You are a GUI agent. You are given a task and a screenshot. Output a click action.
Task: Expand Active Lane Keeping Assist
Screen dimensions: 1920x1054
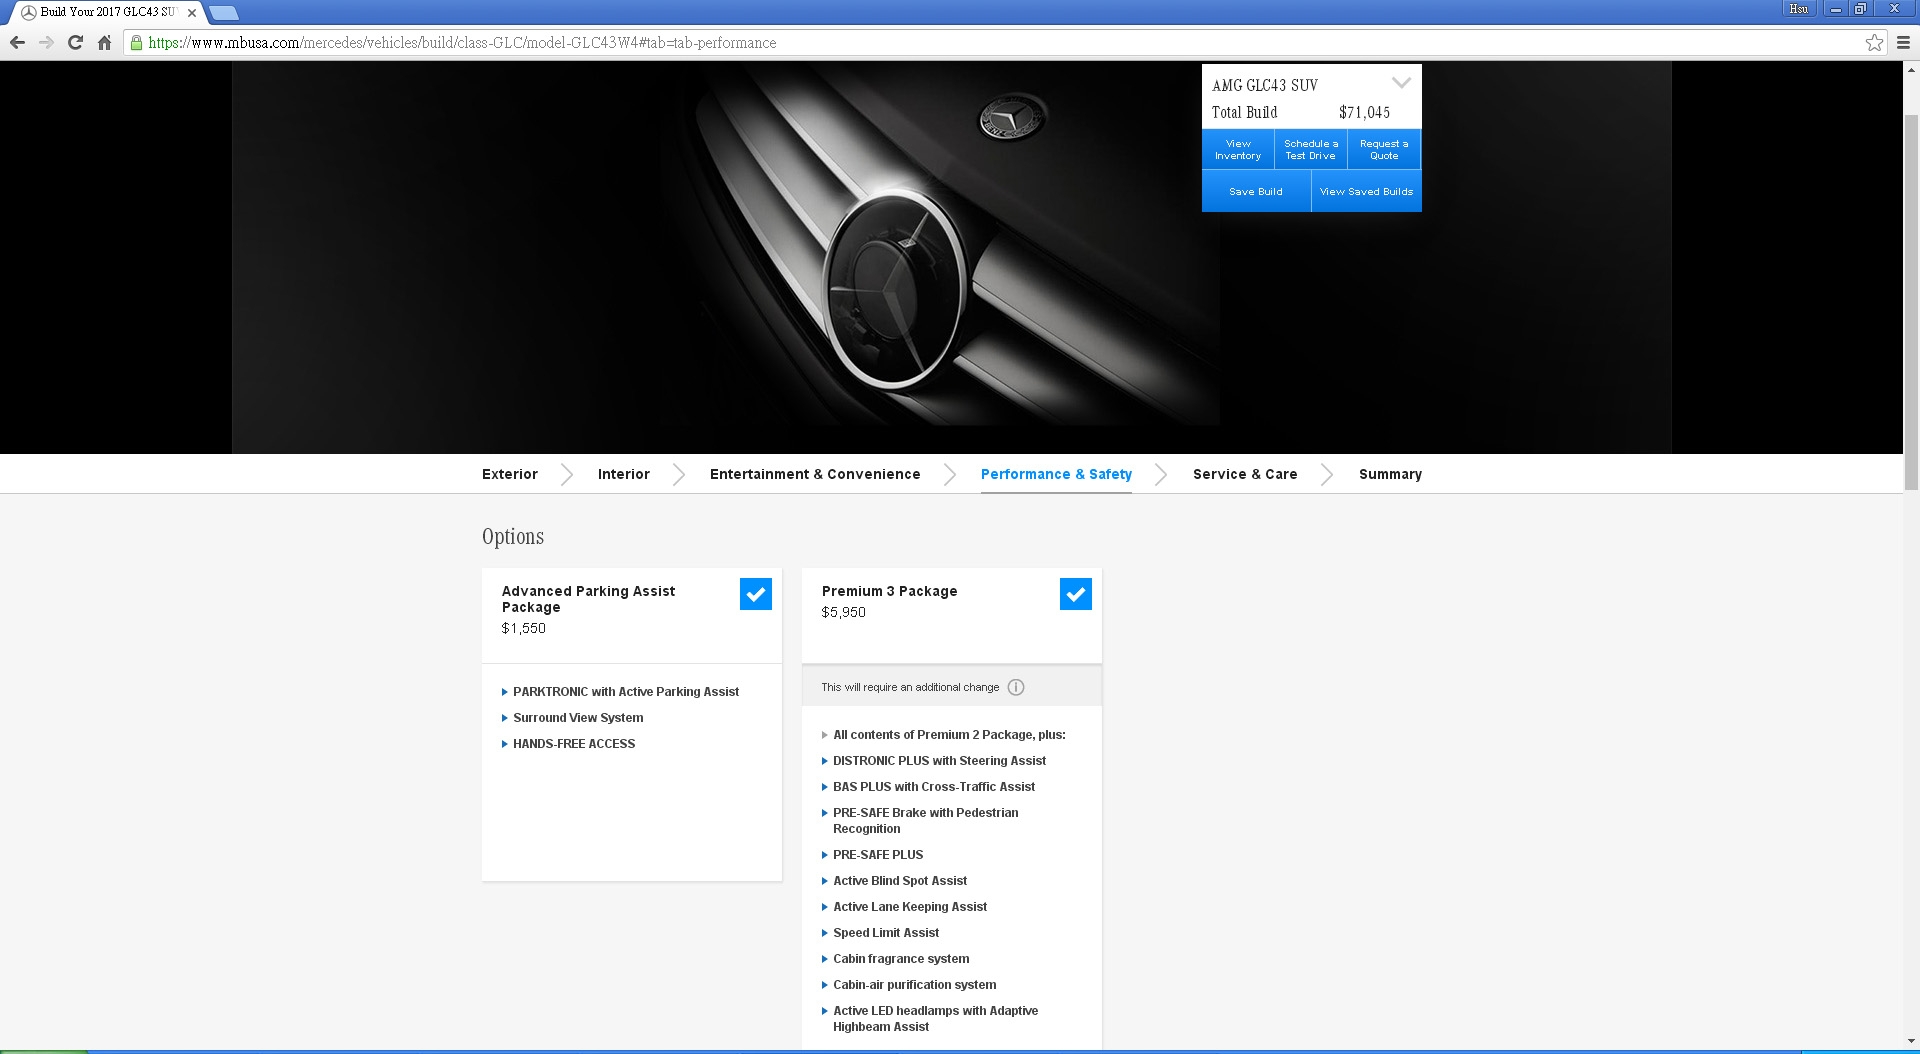coord(904,907)
